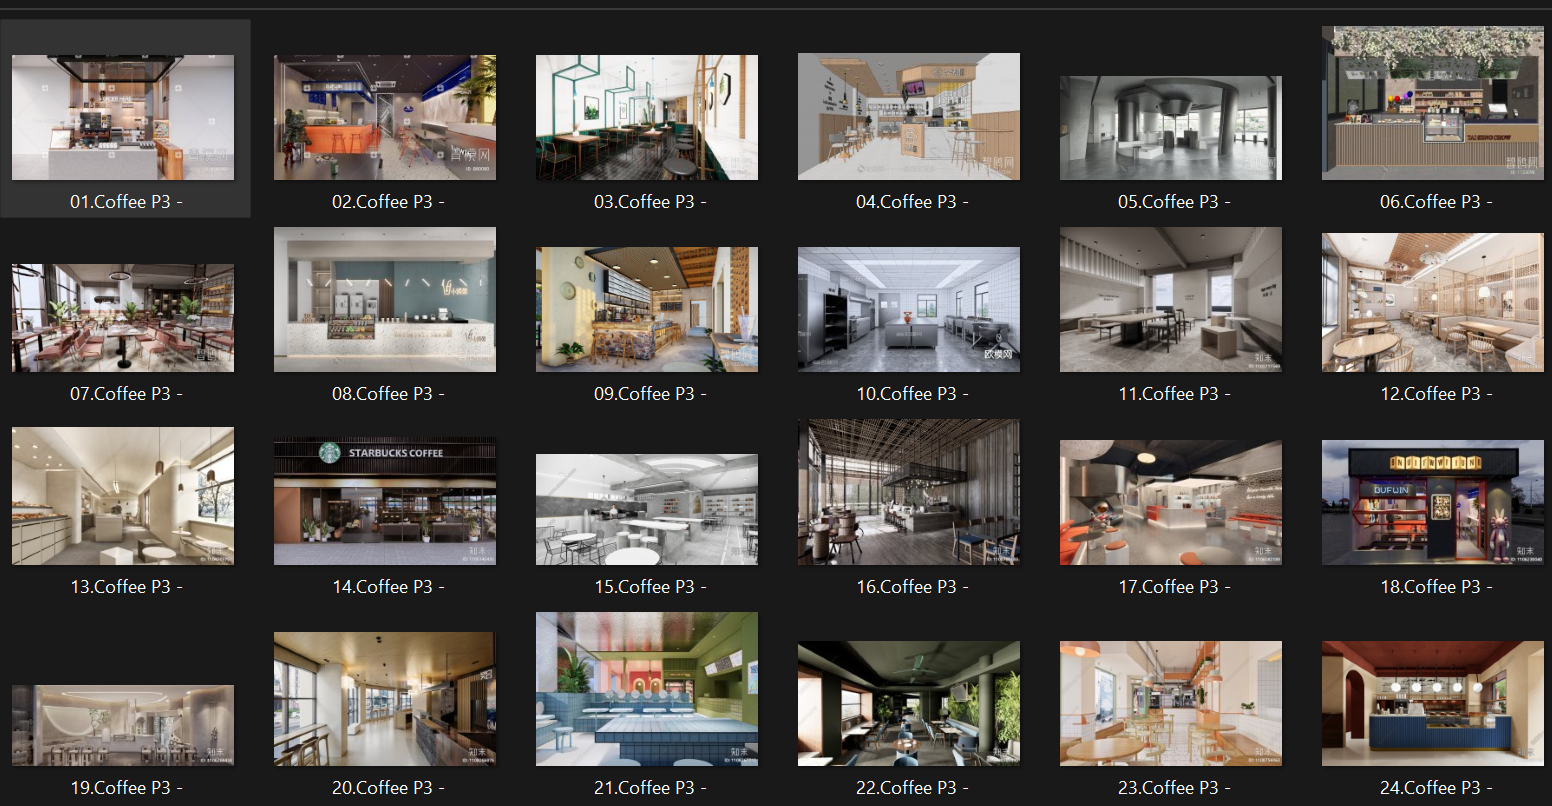Viewport: 1552px width, 806px height.
Task: Pick the 08.Coffee P3 counter render
Action: (x=385, y=300)
